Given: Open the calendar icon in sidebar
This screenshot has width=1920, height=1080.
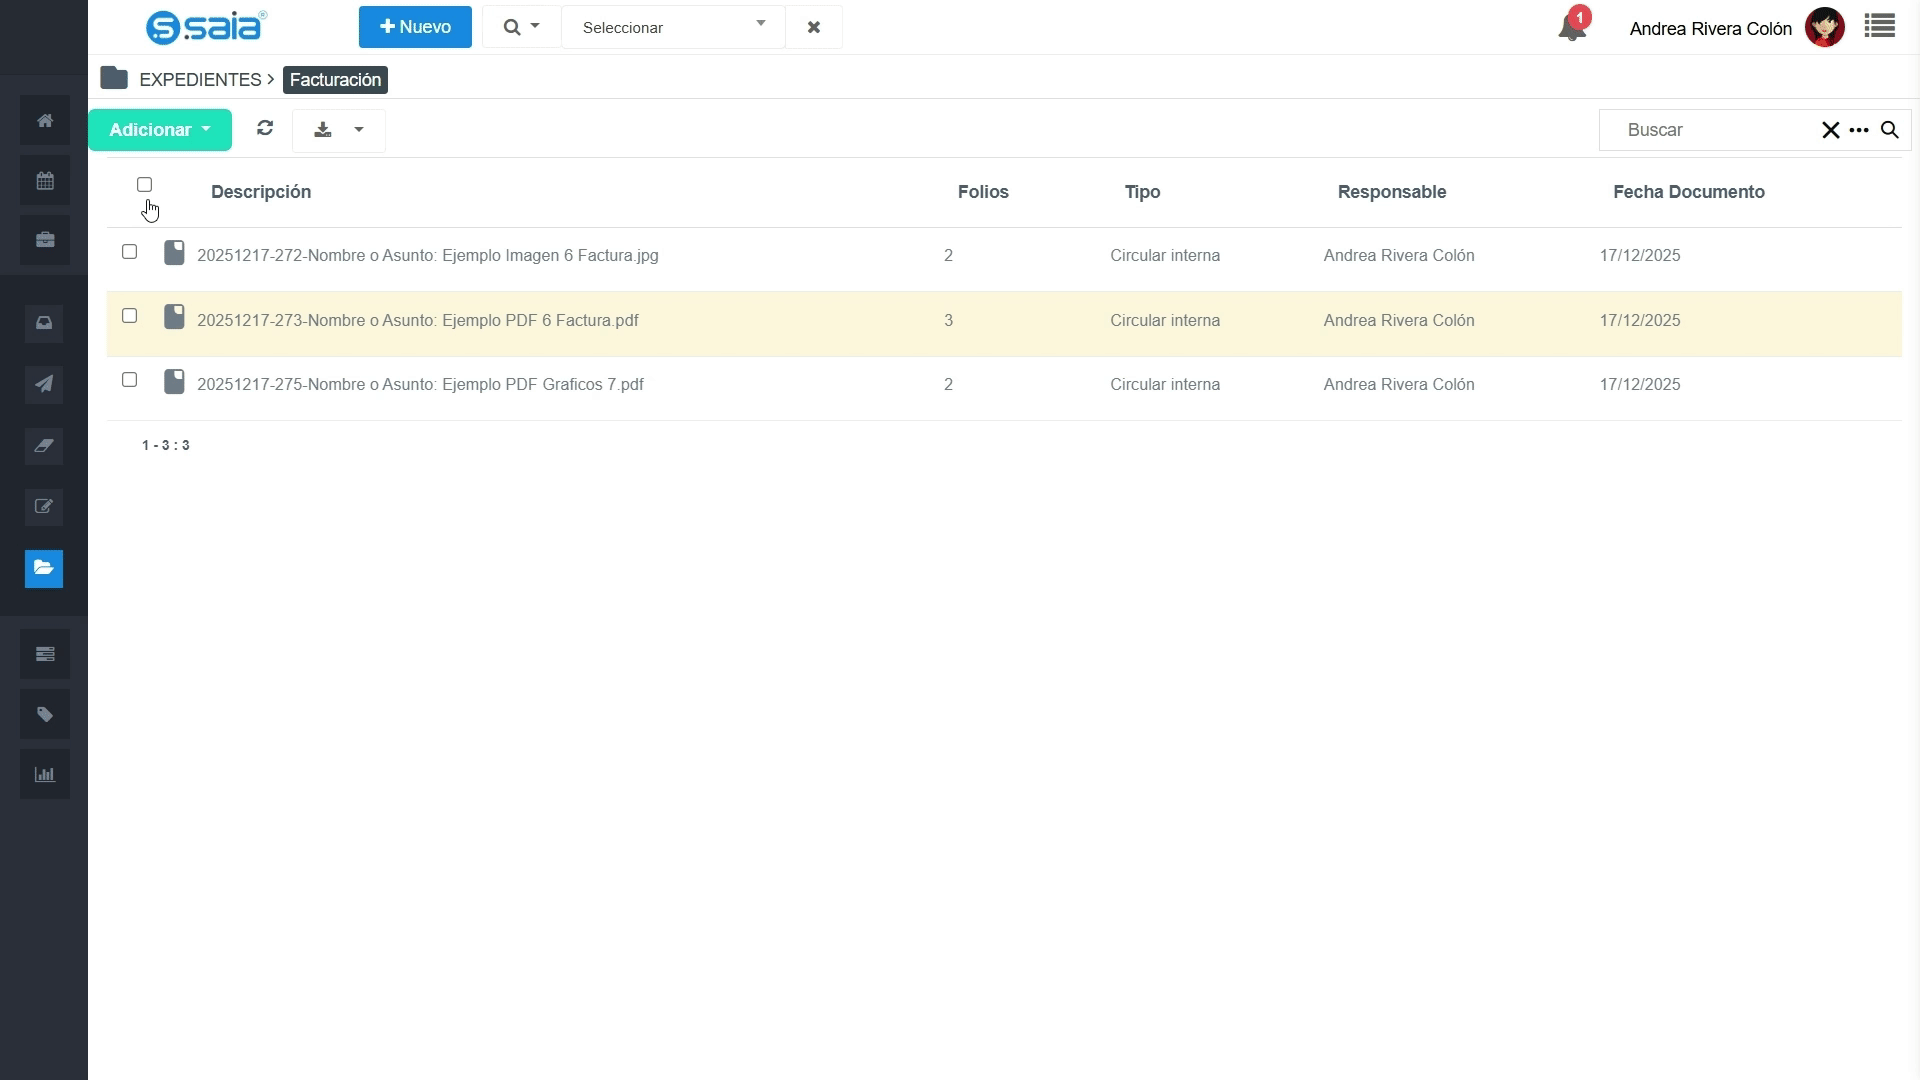Looking at the screenshot, I should (x=44, y=181).
